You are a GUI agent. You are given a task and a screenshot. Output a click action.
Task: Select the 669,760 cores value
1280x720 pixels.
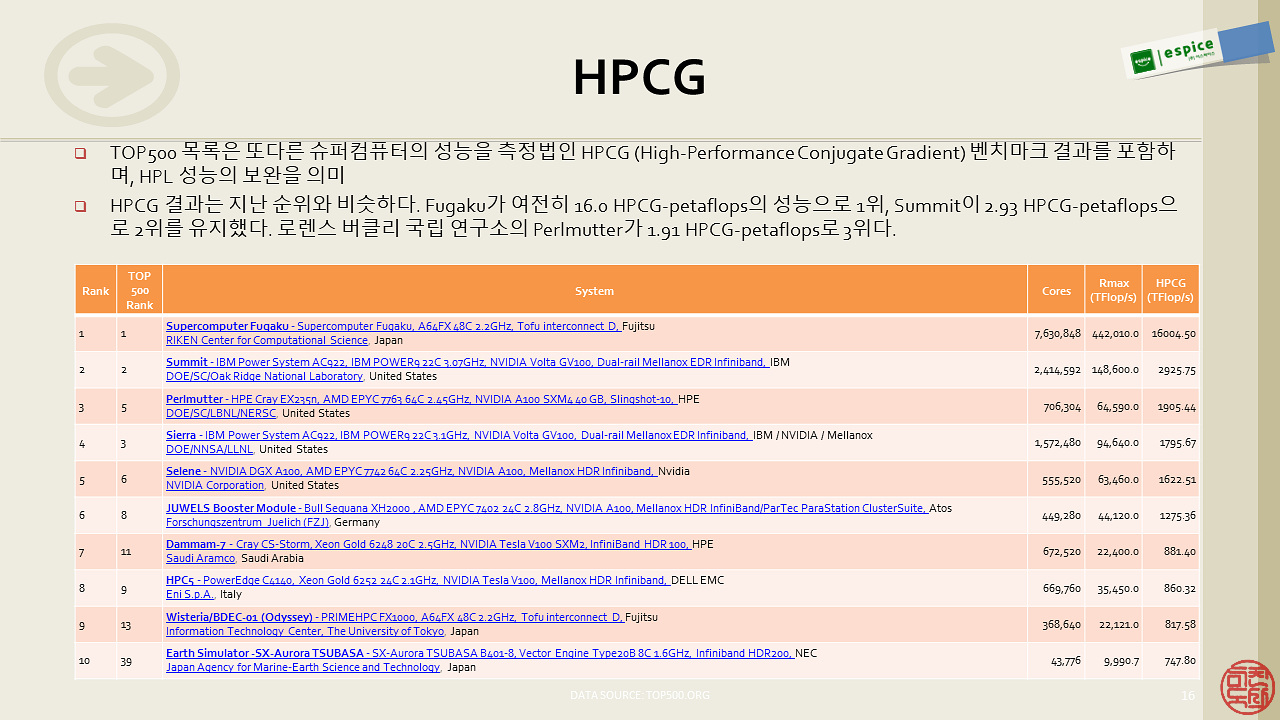1061,587
